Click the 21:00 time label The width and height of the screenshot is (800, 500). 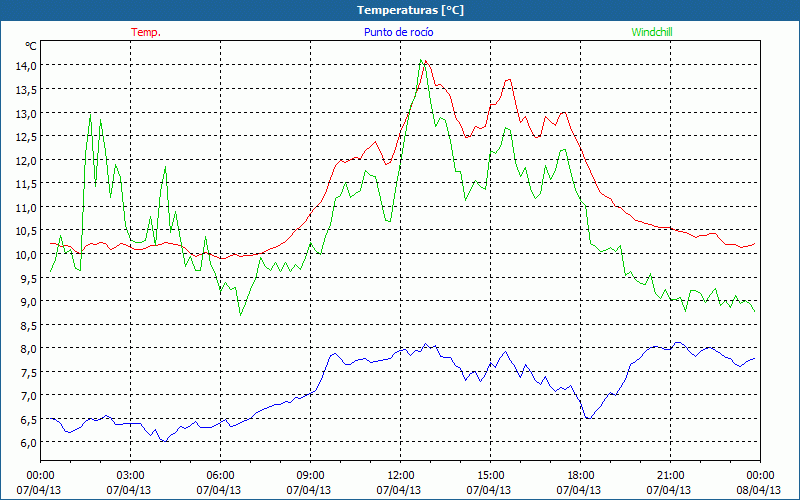tap(670, 476)
